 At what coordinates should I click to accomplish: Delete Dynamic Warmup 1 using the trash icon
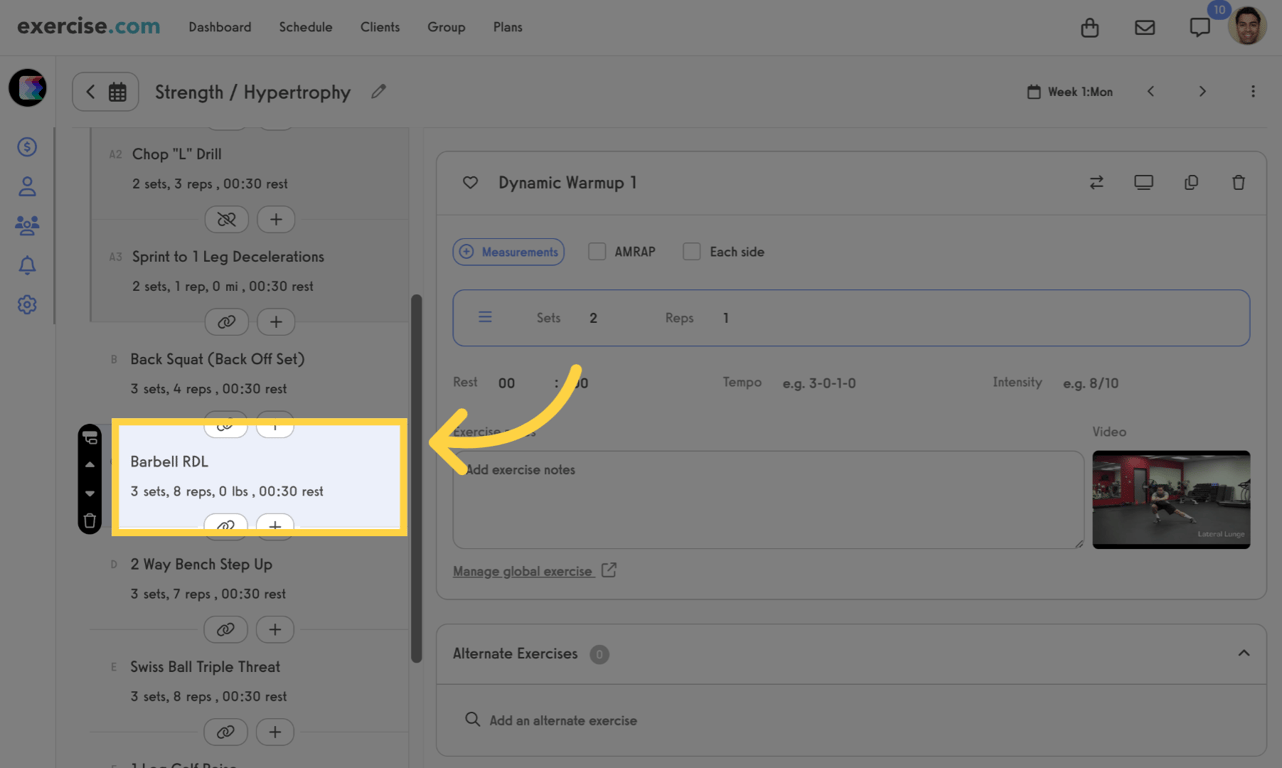coord(1238,182)
